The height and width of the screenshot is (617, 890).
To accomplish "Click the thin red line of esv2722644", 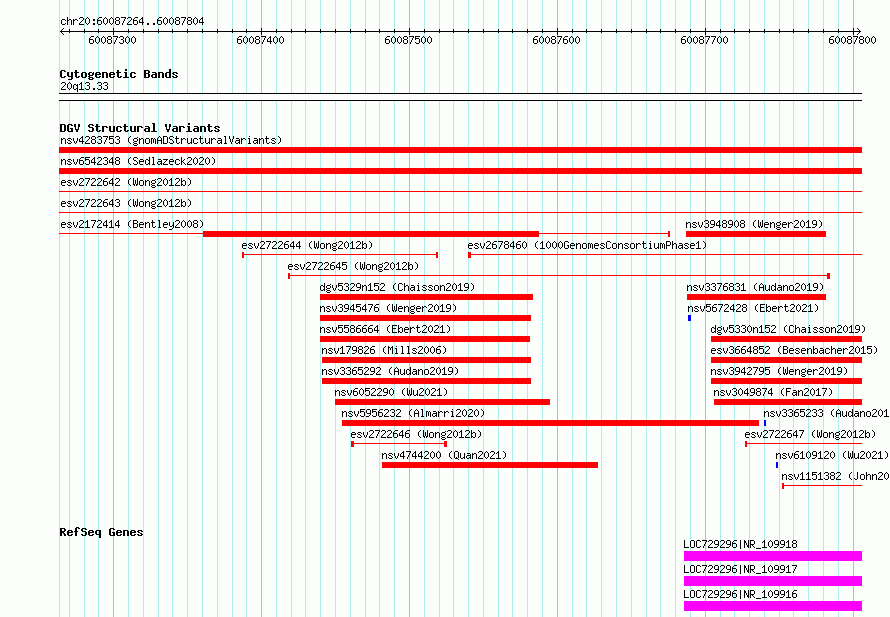I will click(340, 255).
